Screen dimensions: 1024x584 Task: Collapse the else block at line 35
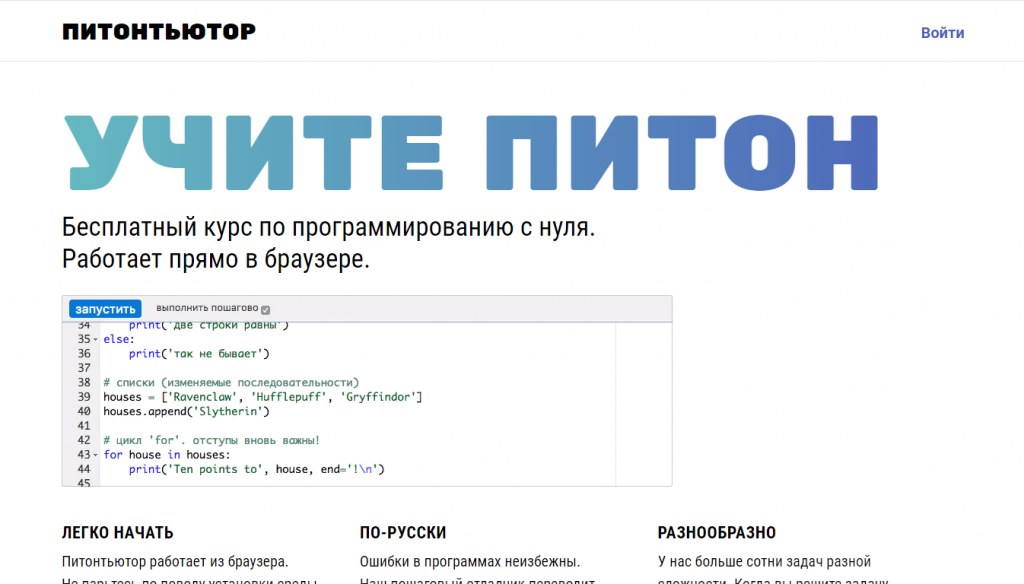tap(95, 339)
